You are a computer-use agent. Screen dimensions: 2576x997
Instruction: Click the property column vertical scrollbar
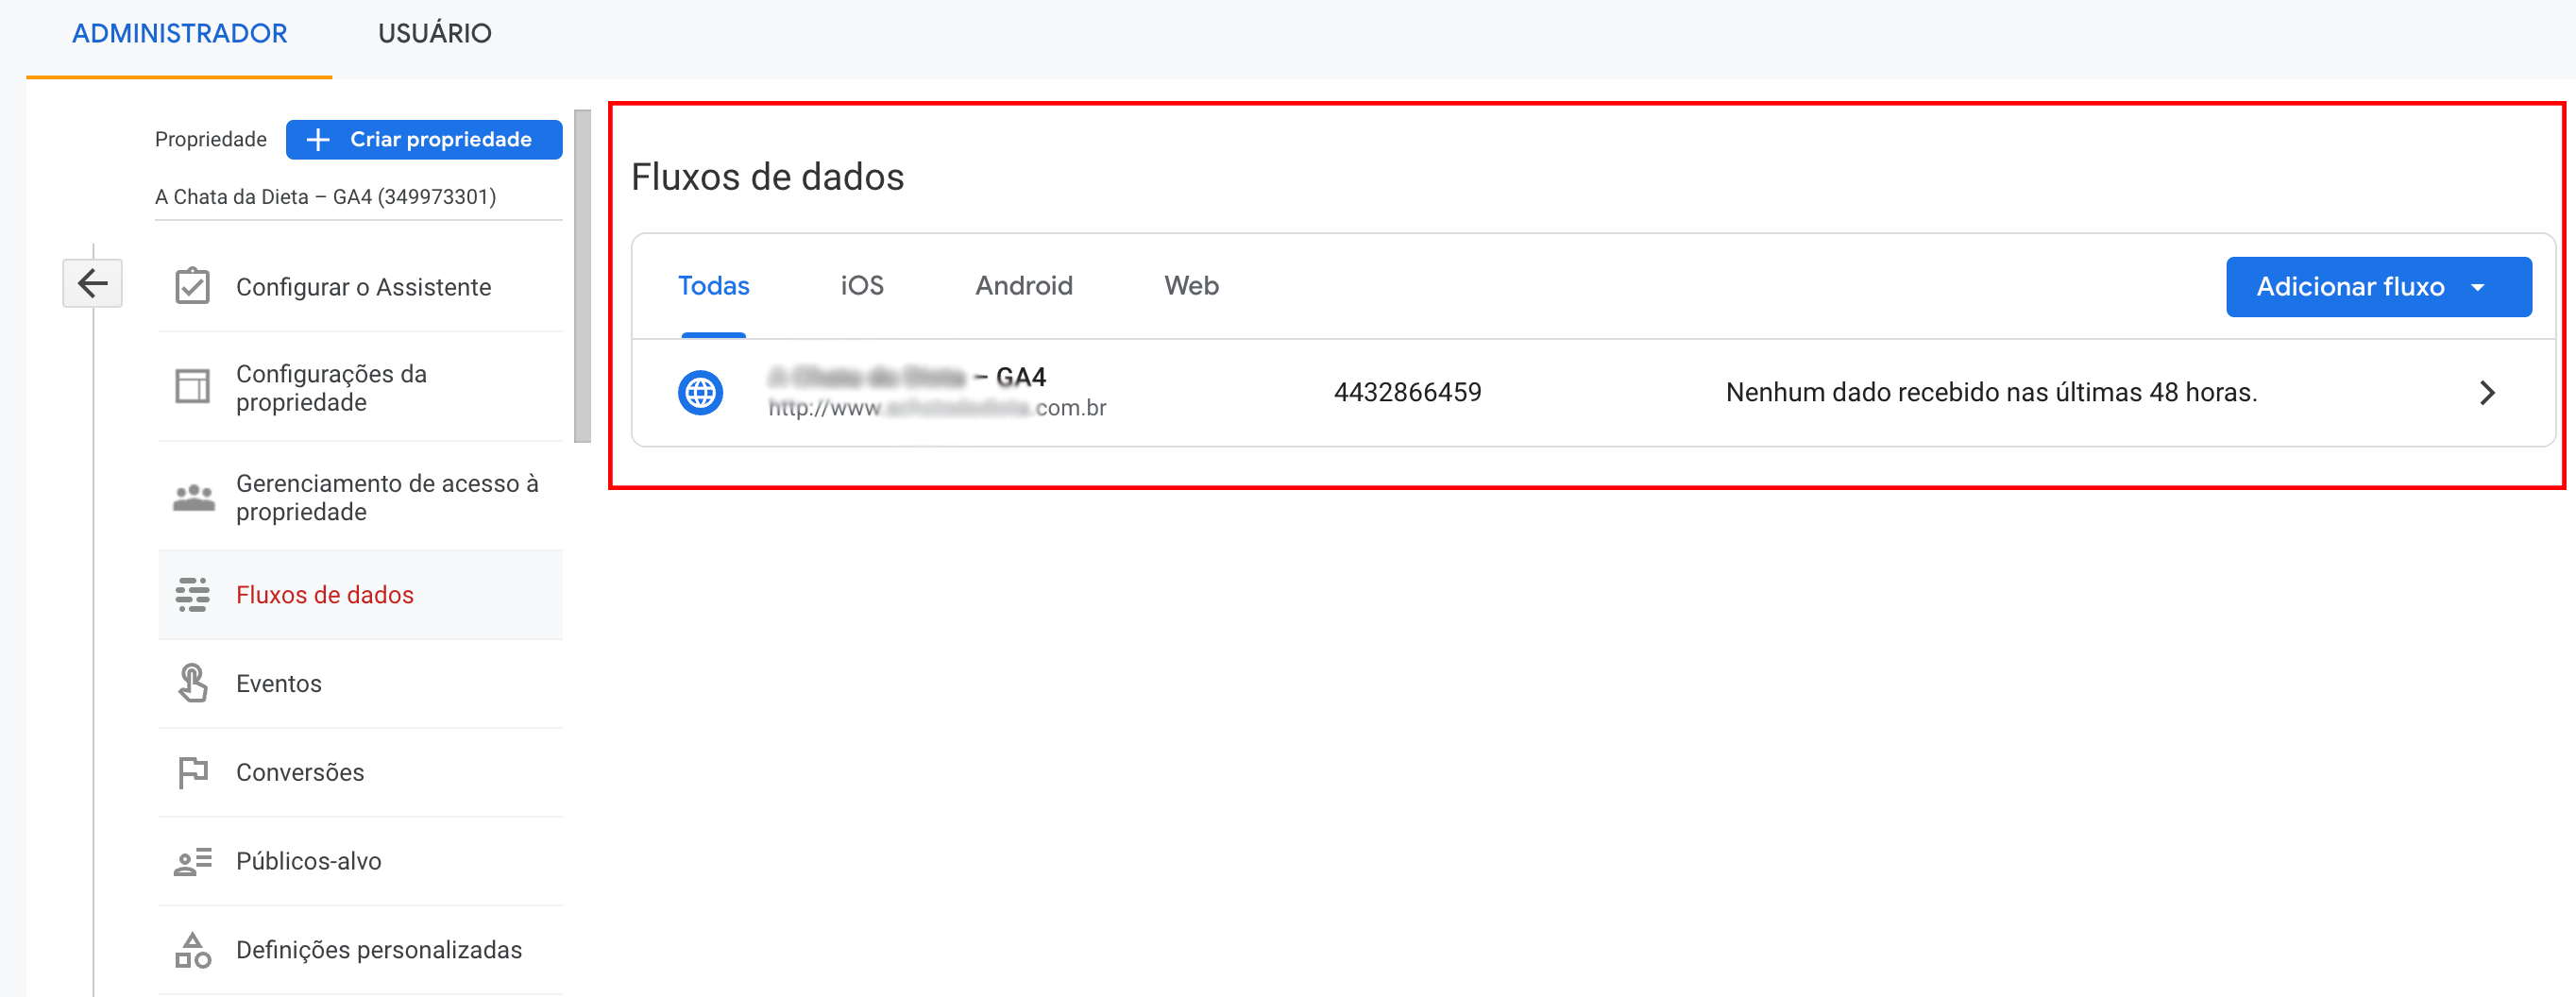(x=582, y=276)
